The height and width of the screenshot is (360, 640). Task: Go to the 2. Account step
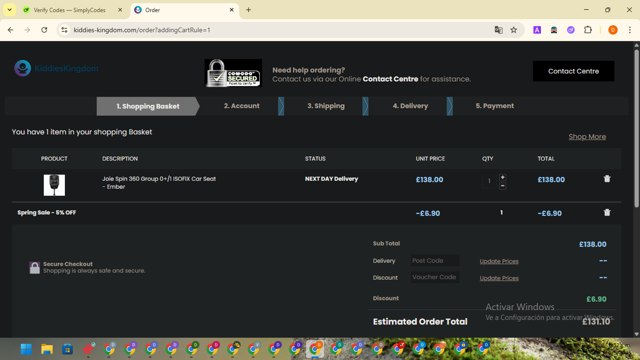tap(242, 106)
